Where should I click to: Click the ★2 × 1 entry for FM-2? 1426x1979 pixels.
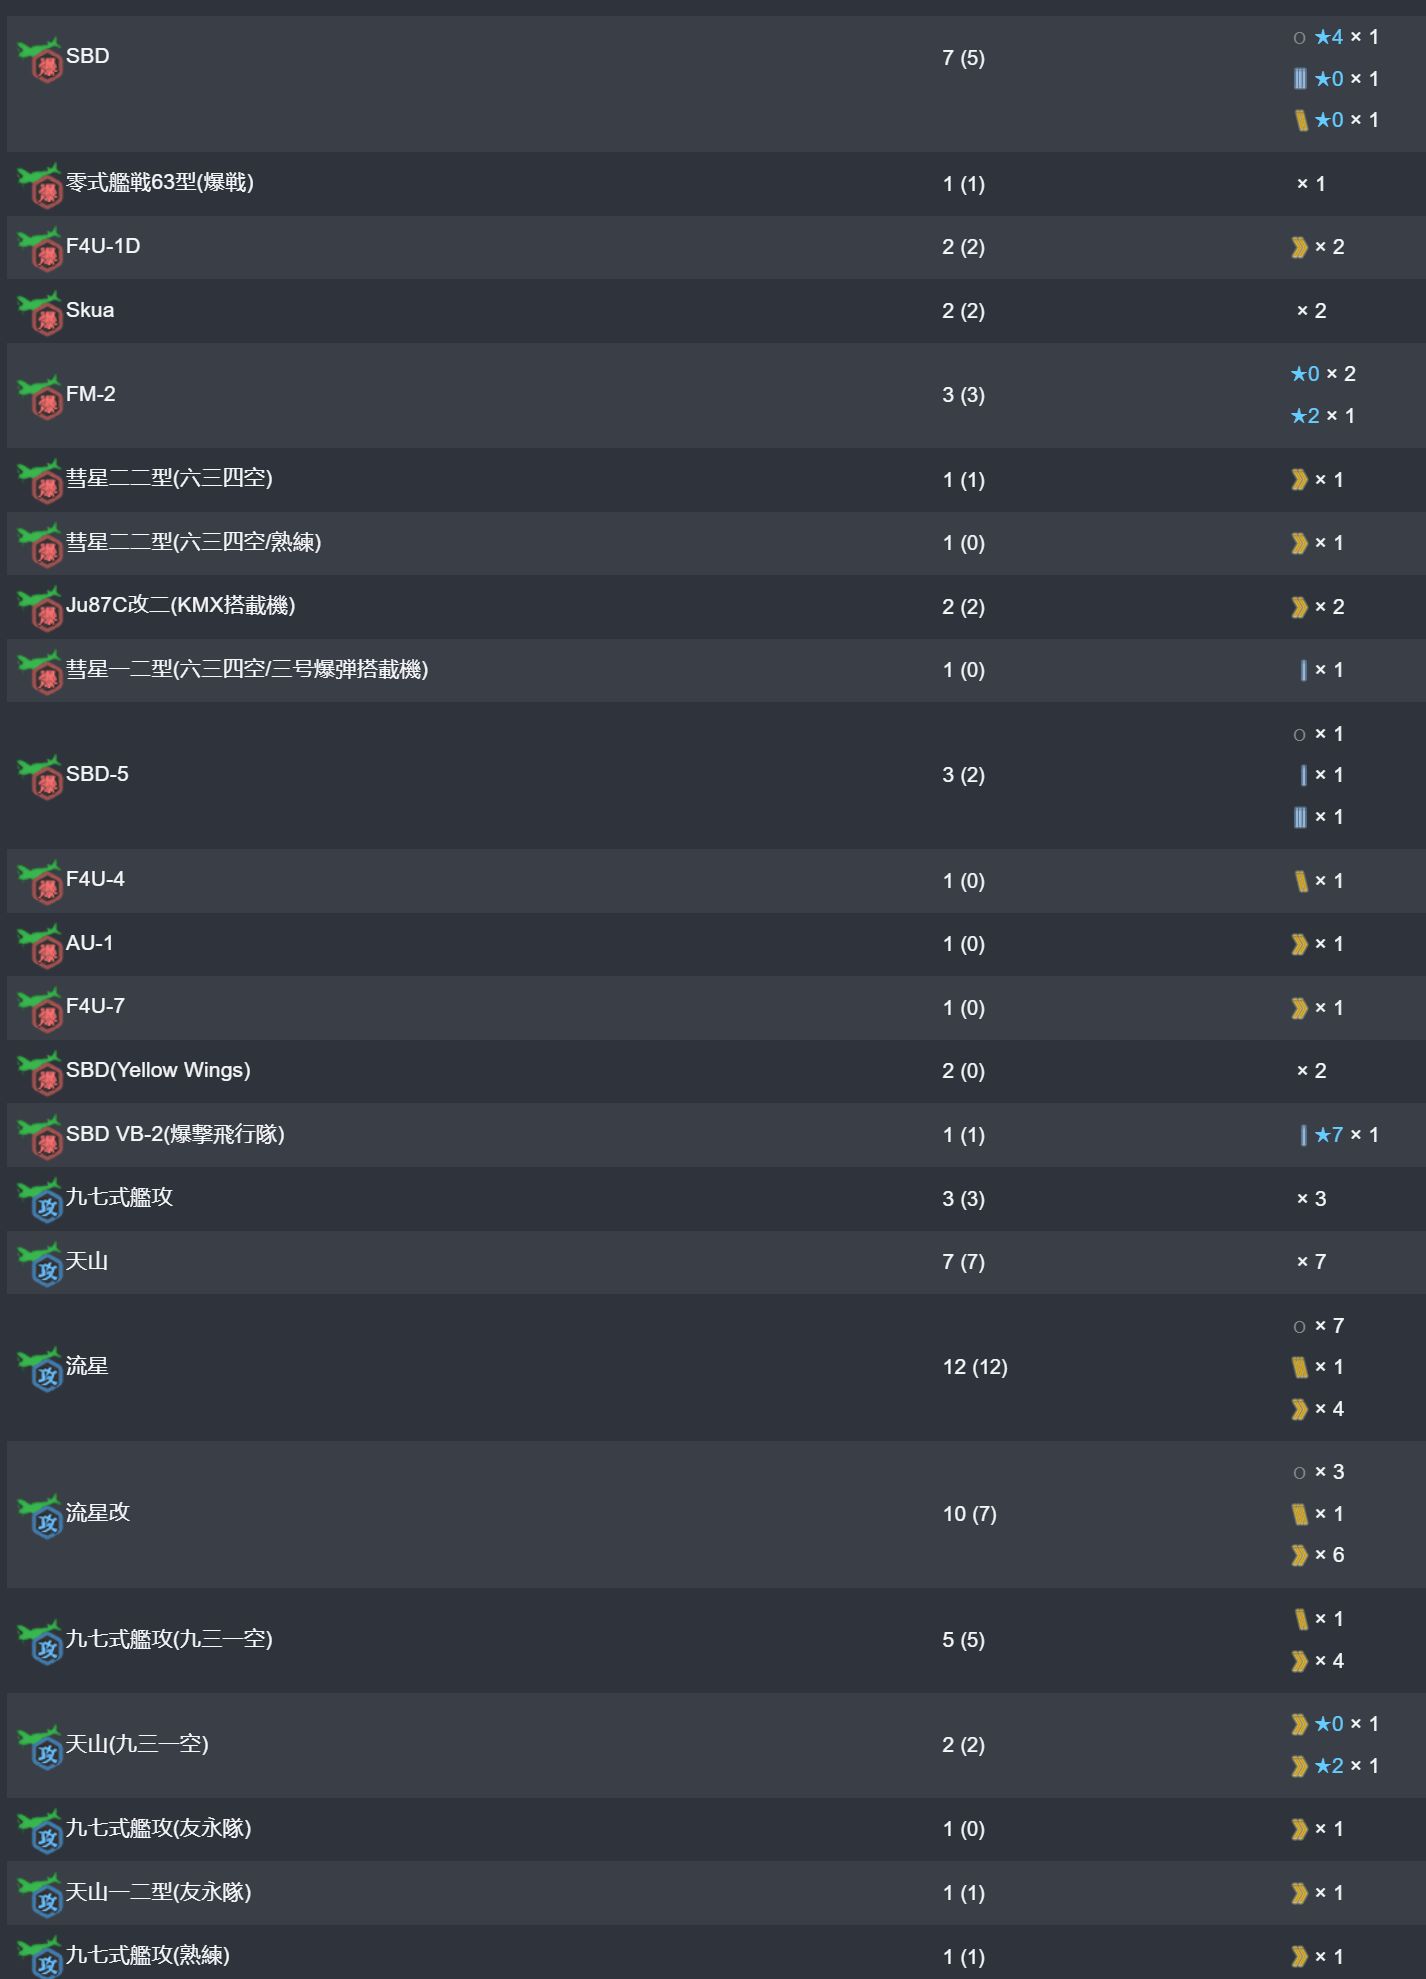click(x=1322, y=416)
